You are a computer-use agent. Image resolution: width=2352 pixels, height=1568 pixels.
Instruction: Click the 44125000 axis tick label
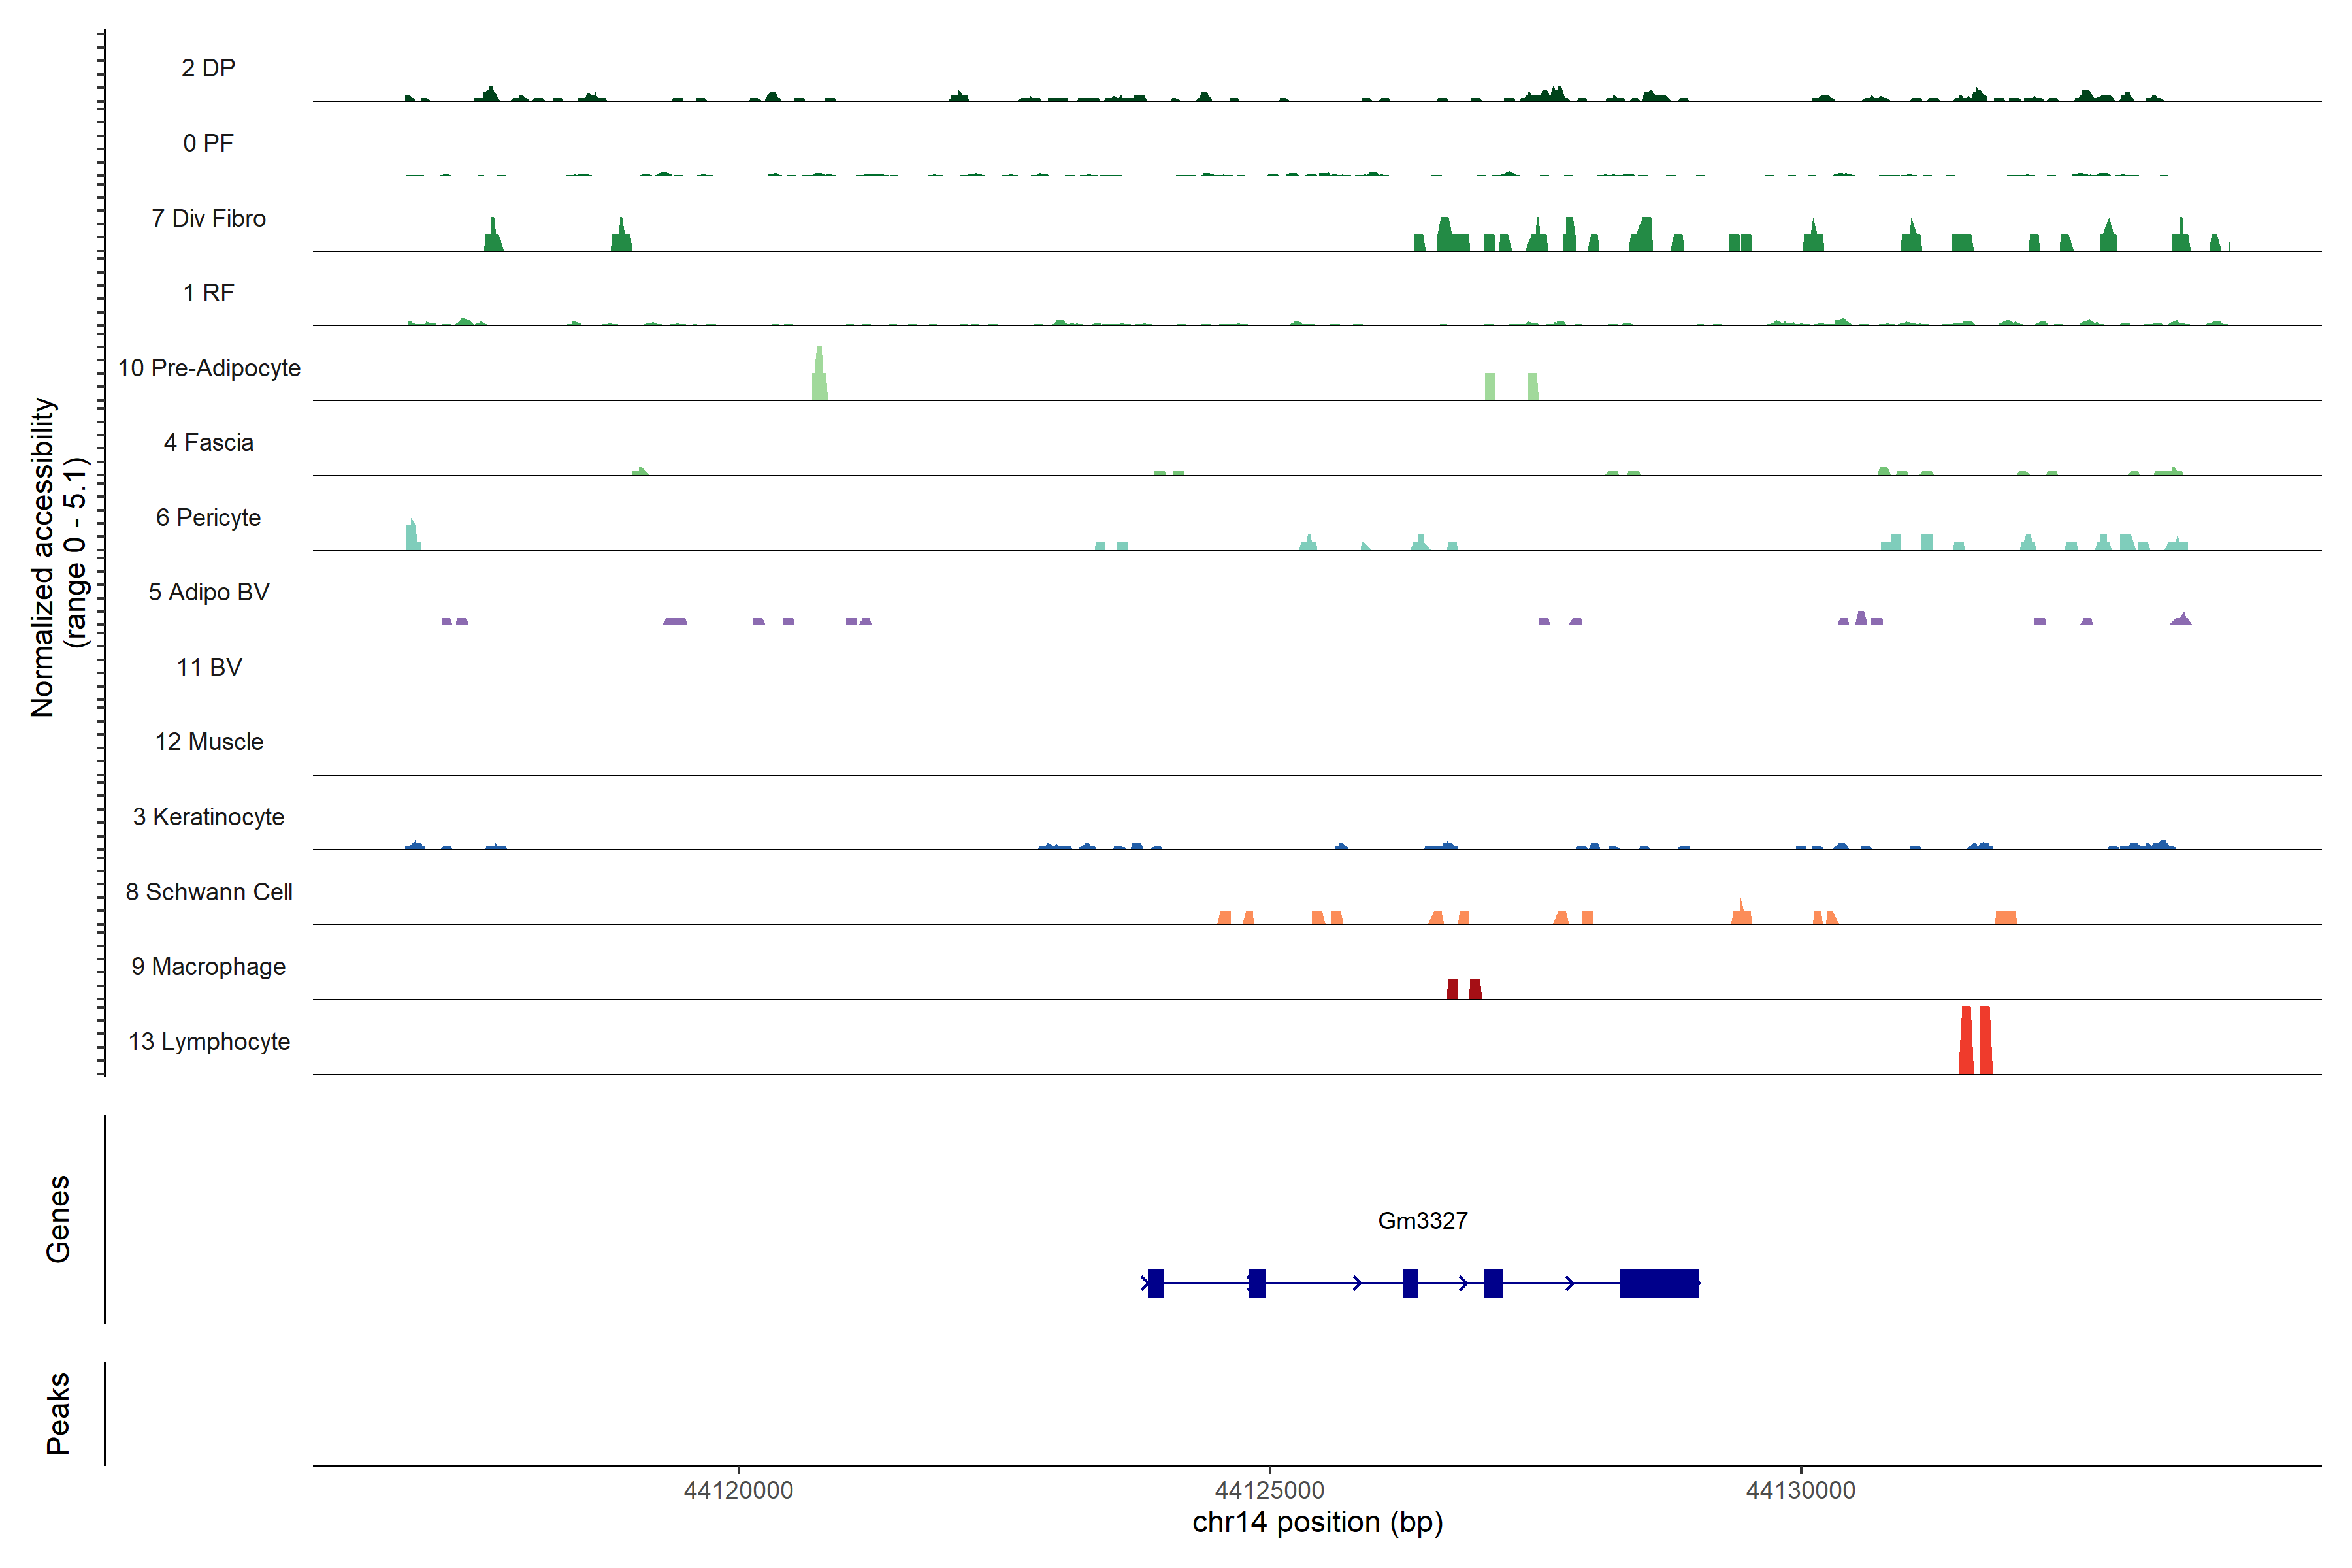coord(1269,1490)
